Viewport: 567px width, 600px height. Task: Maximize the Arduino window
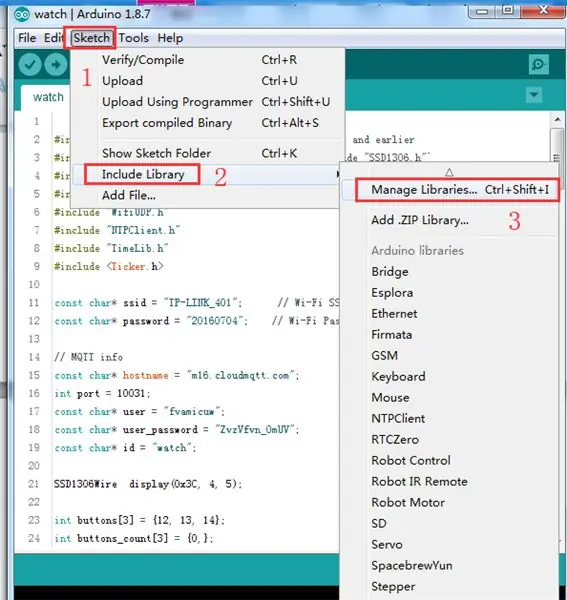coord(507,11)
